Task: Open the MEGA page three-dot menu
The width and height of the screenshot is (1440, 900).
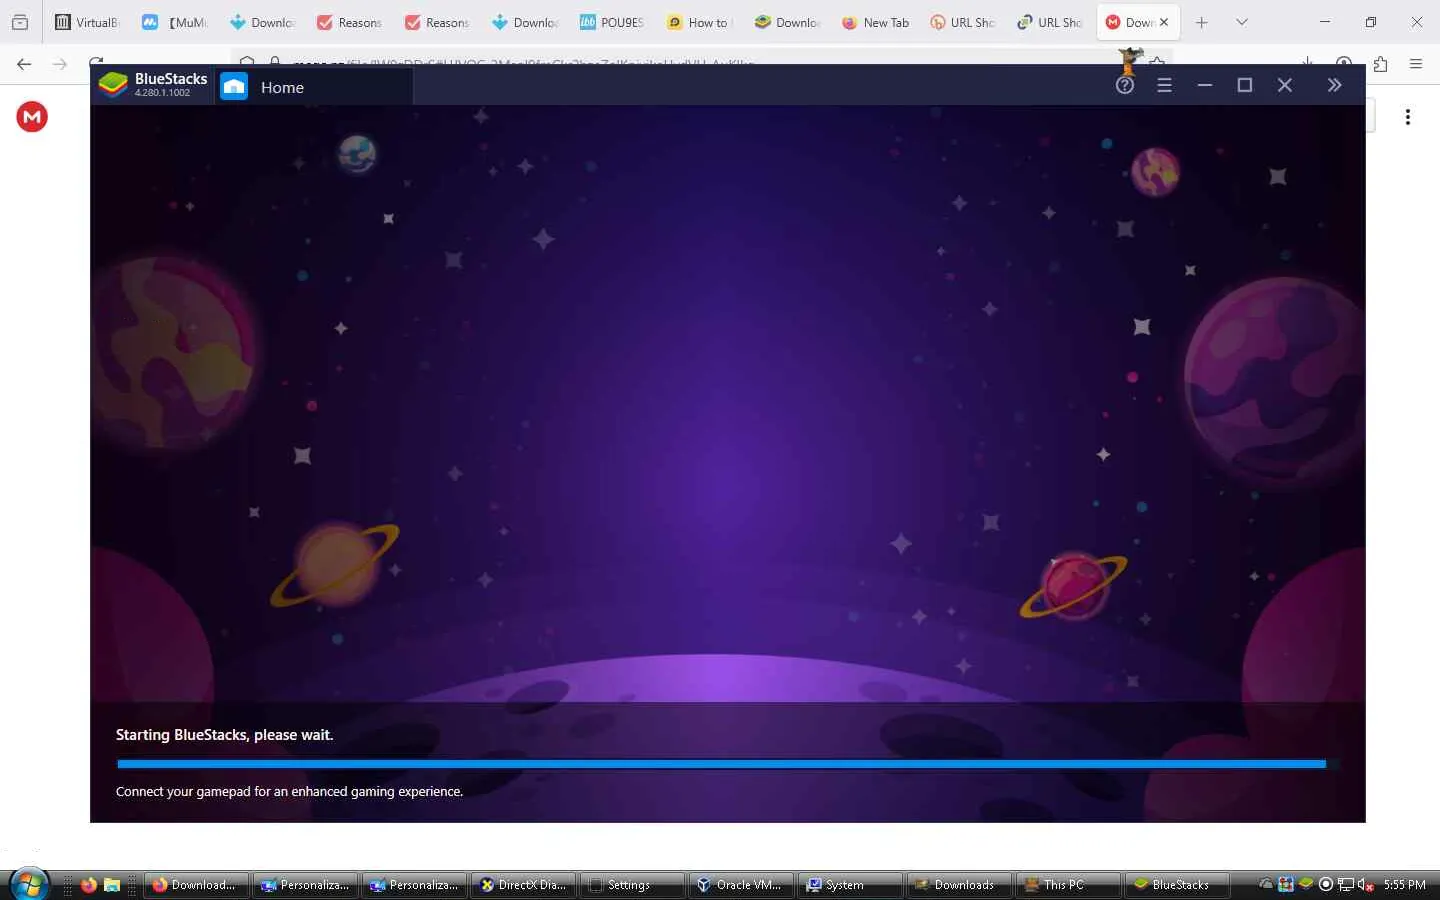Action: point(1408,117)
